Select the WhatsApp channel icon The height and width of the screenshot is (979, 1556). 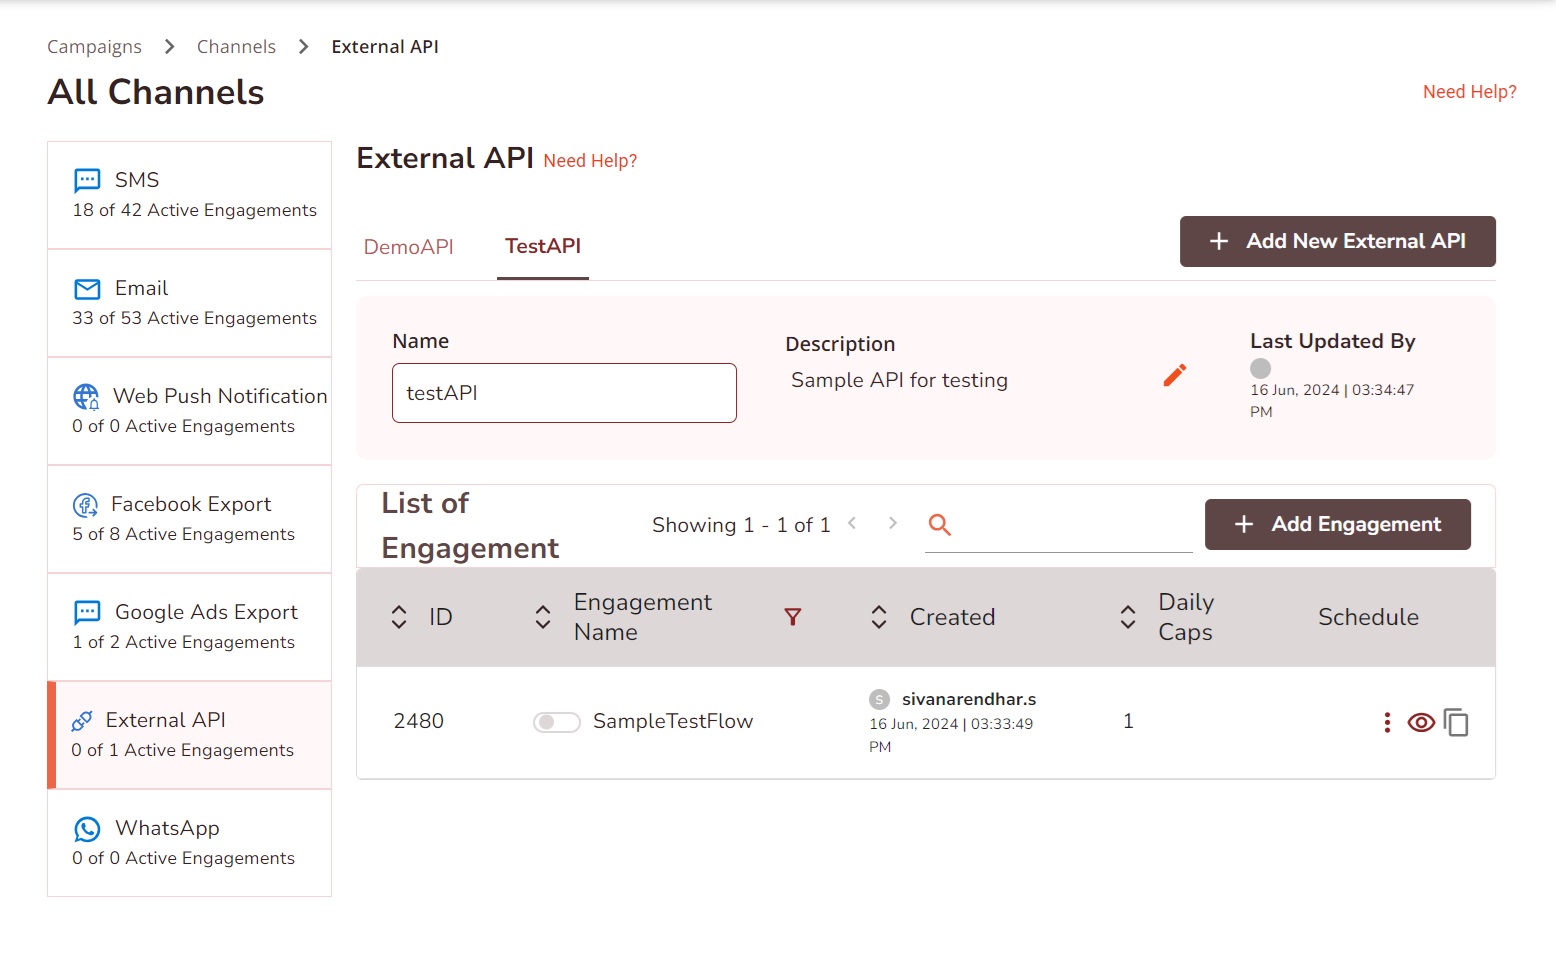[87, 829]
